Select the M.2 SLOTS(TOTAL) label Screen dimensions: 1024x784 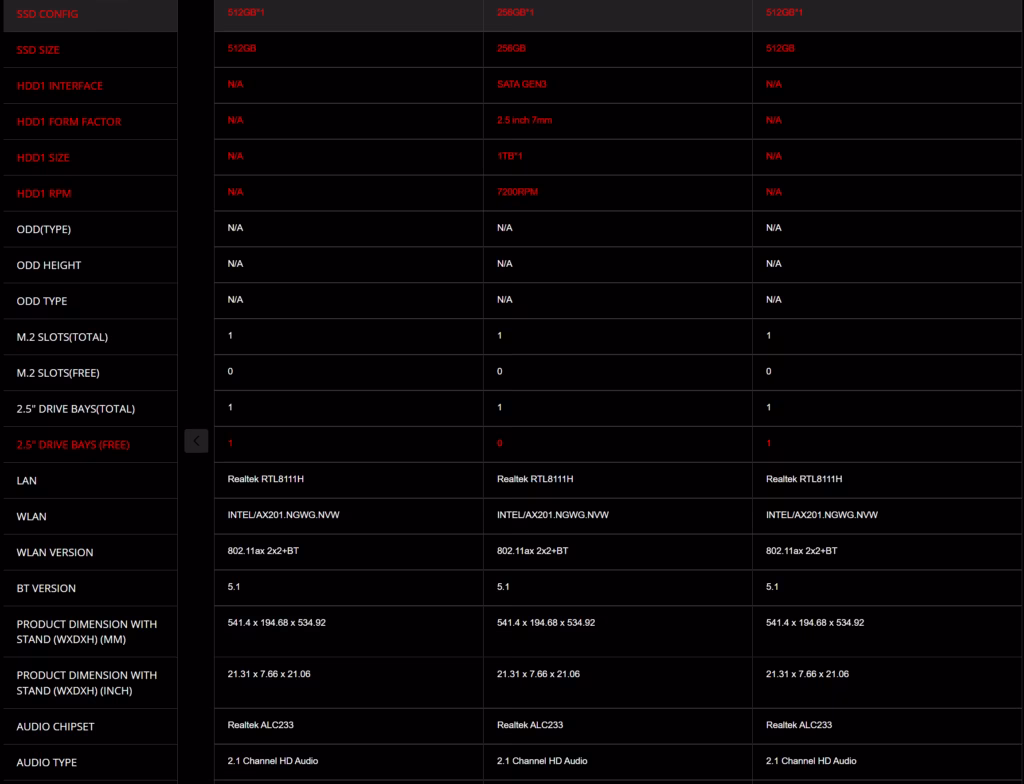click(62, 337)
